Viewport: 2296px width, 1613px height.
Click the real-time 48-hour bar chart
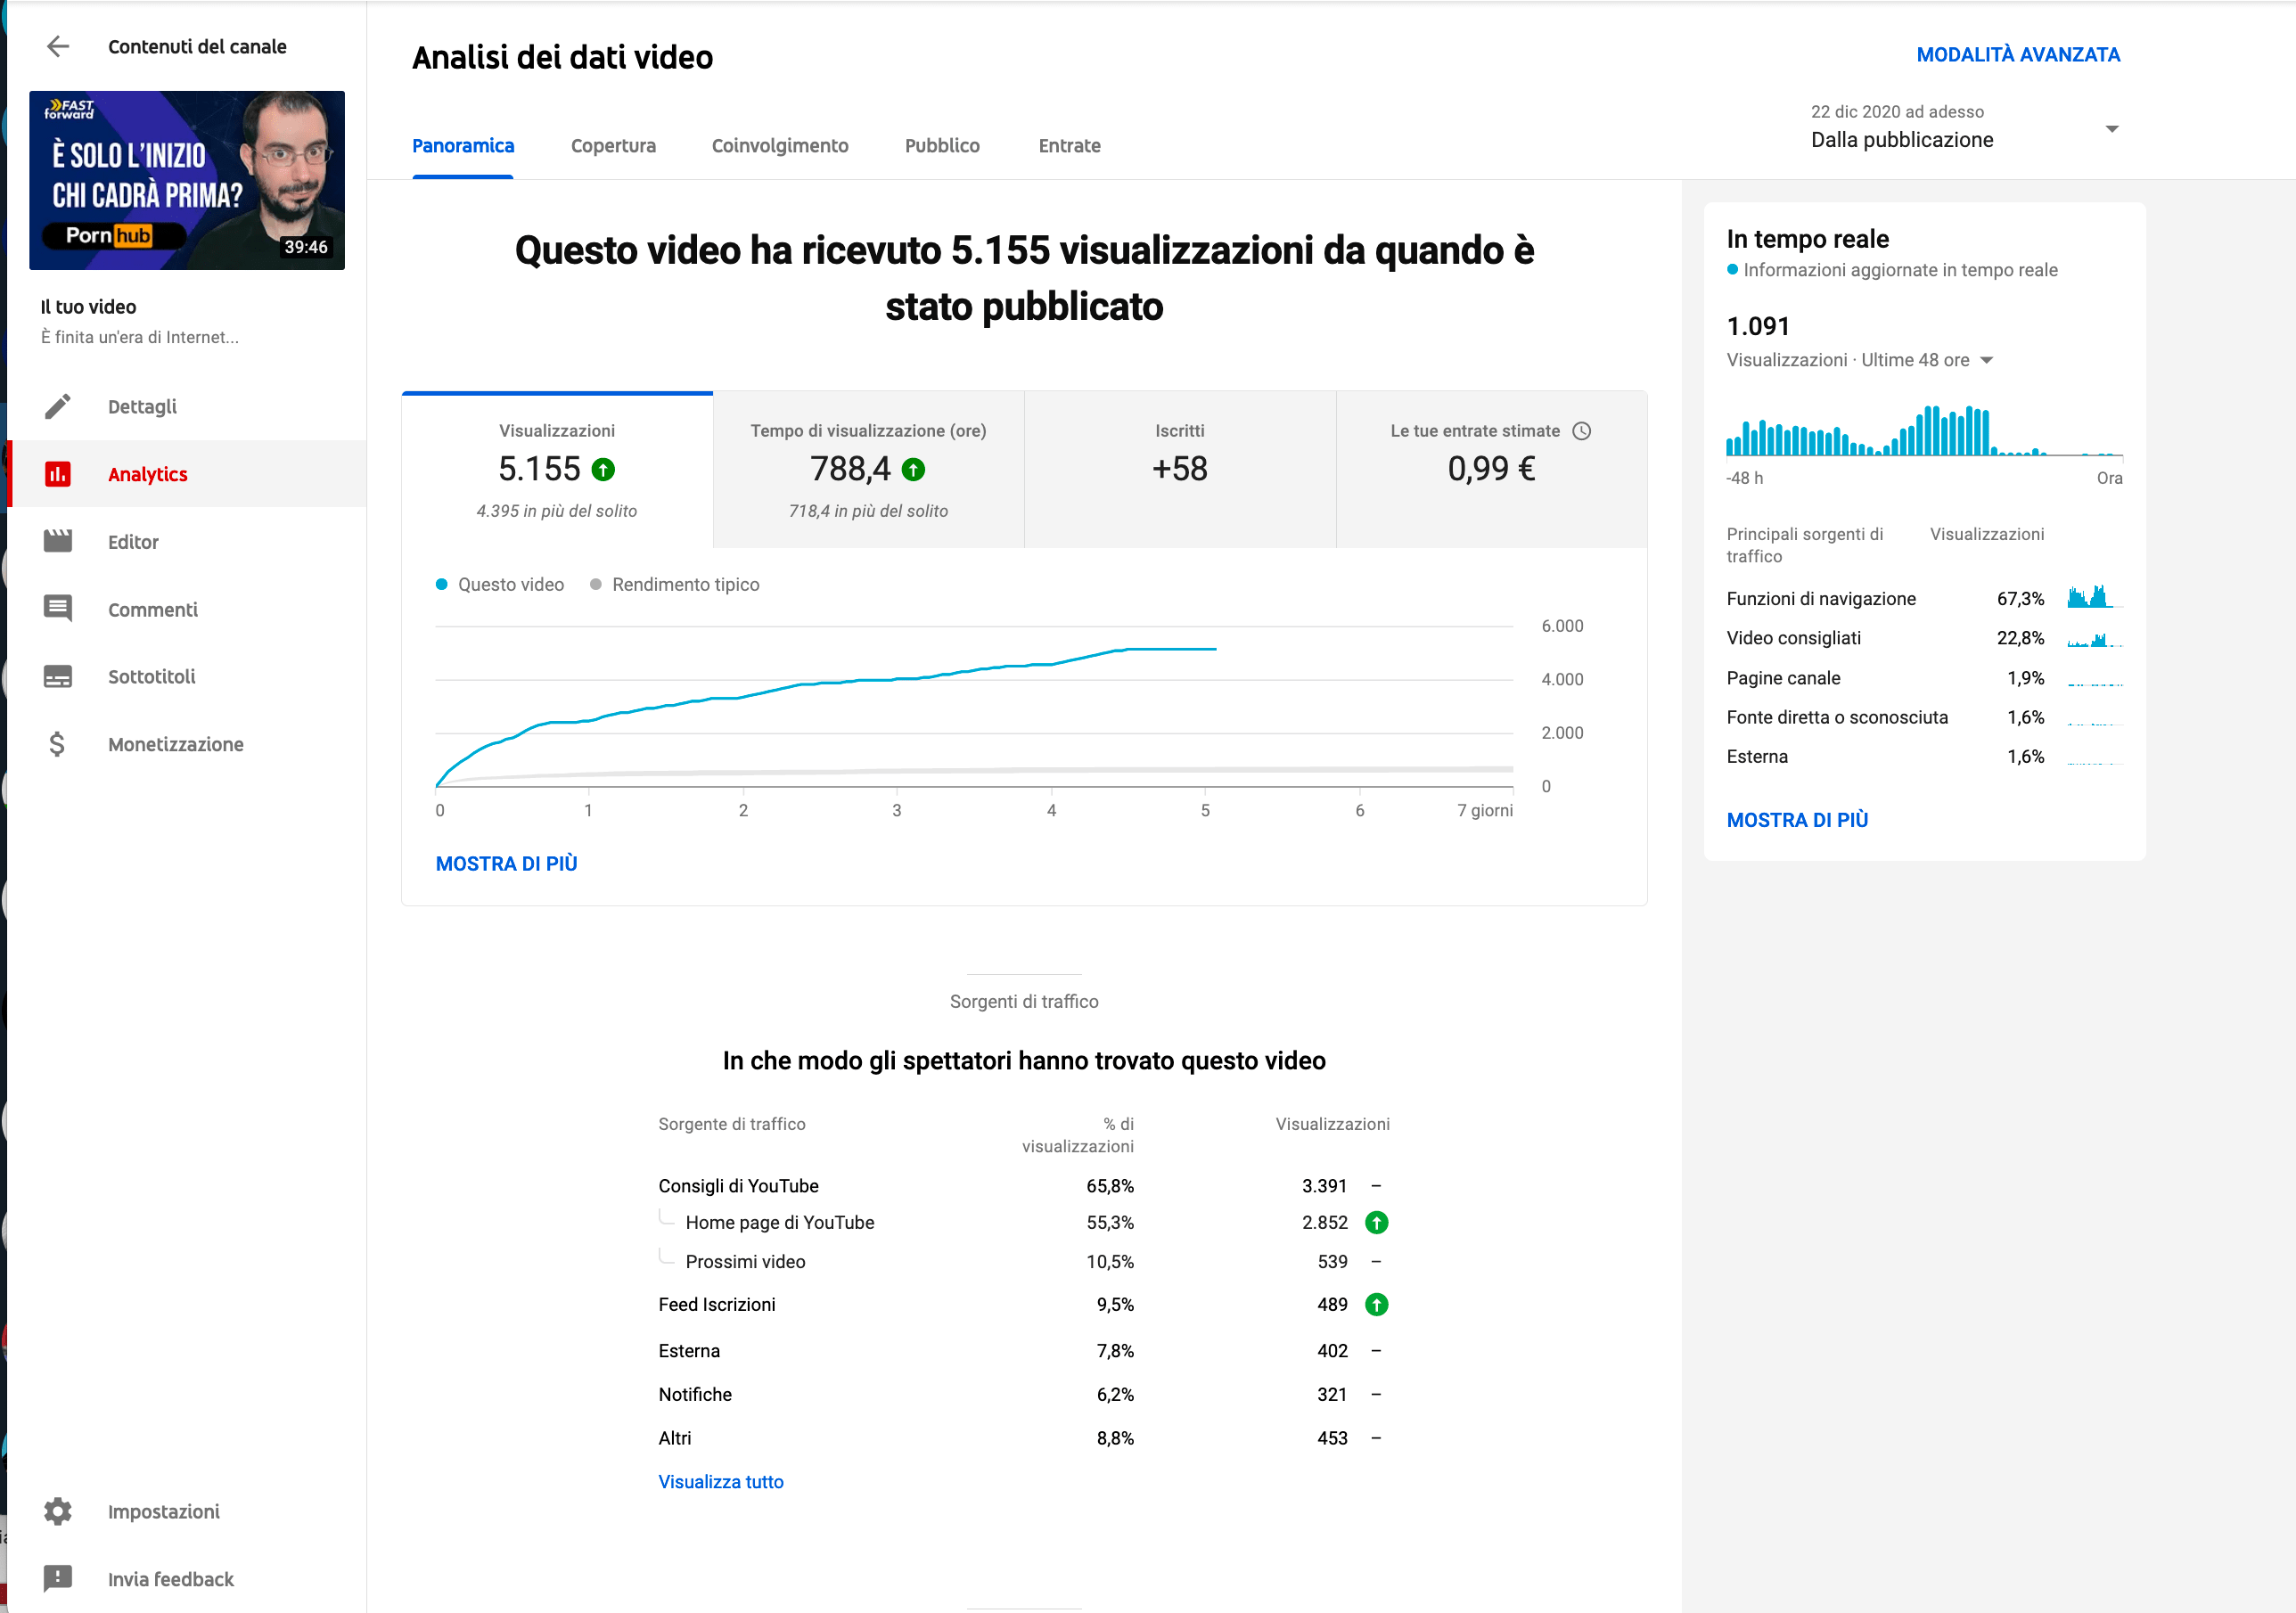coord(1924,431)
